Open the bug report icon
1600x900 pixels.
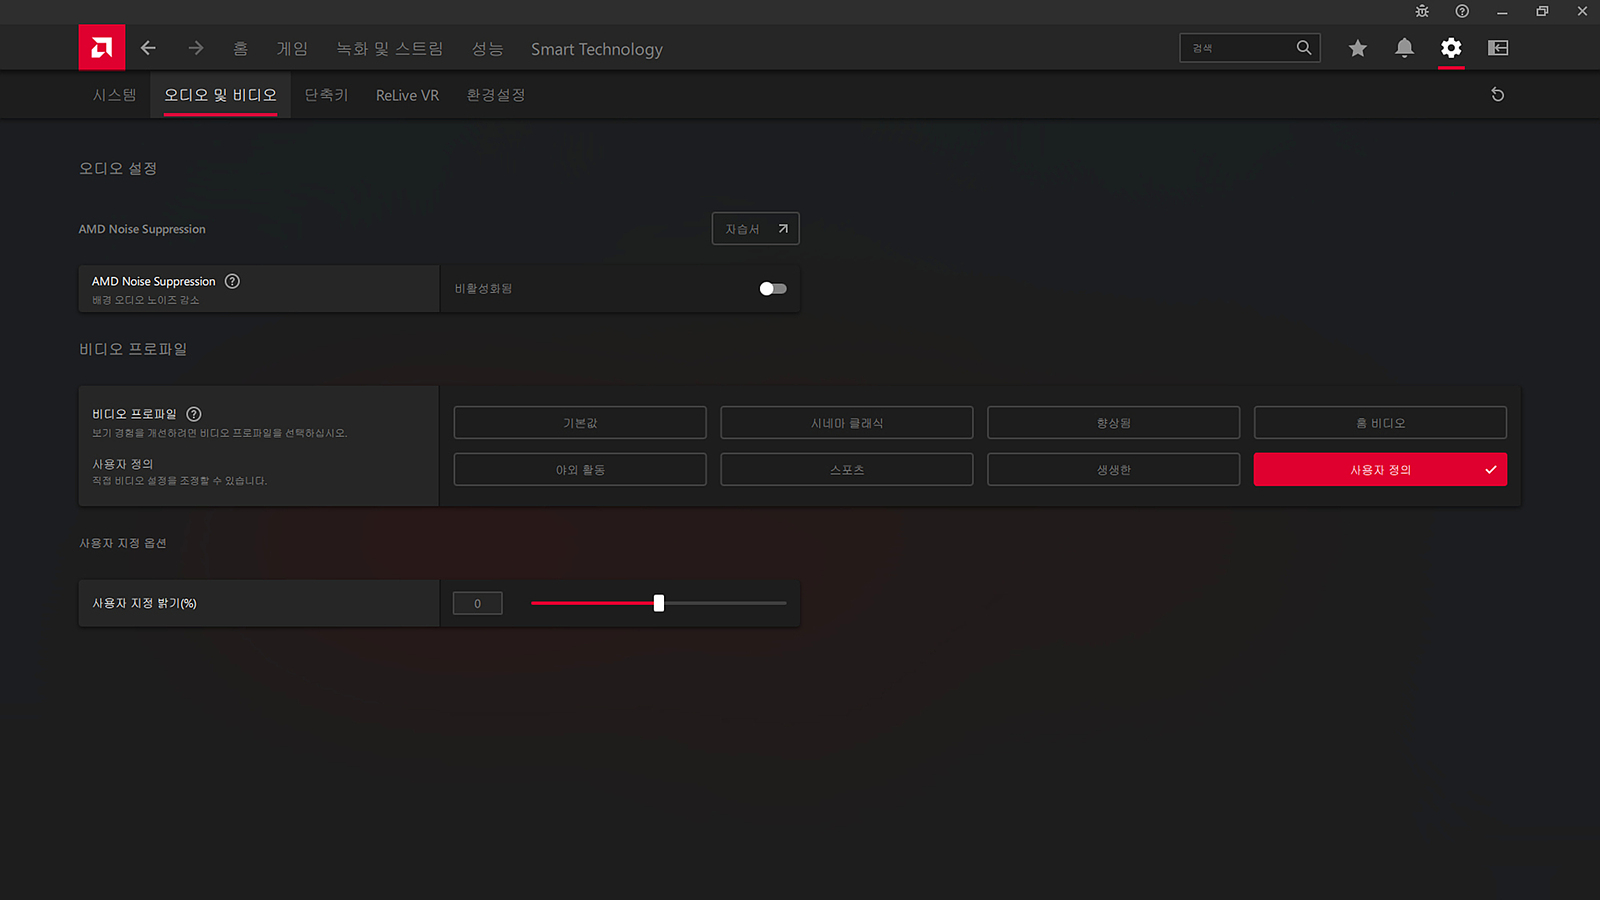1422,12
